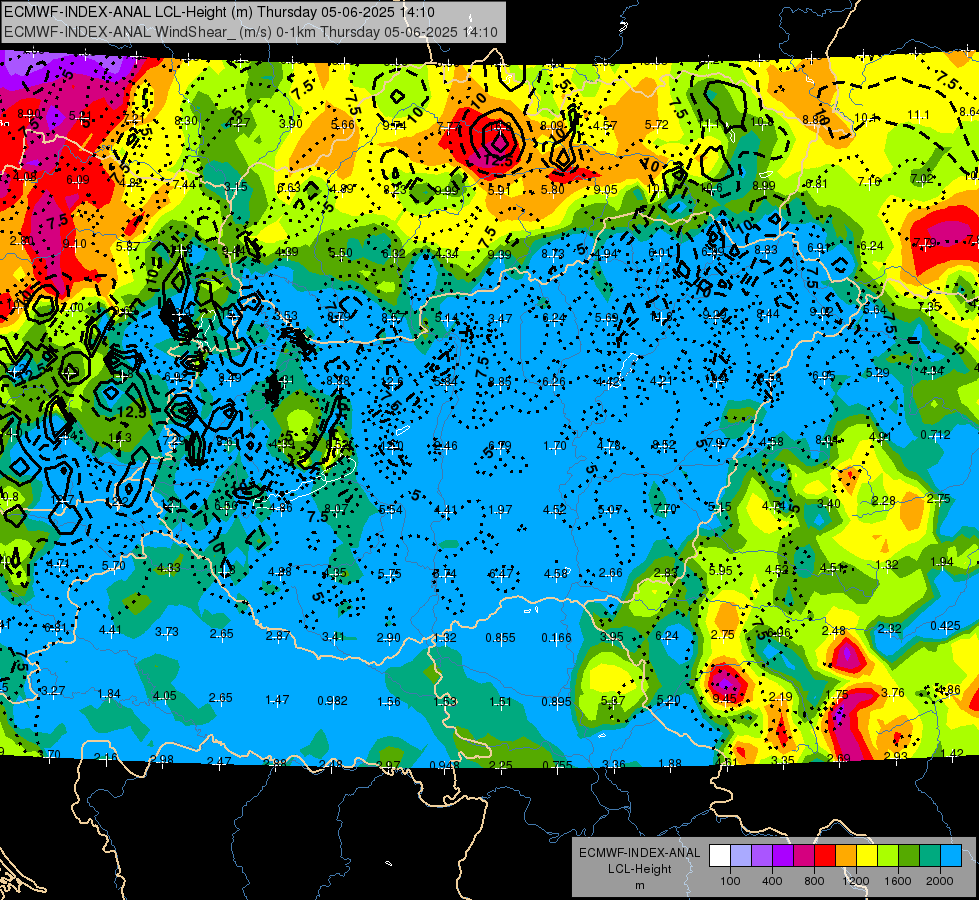Click the wind shear value 2.87

278,636
